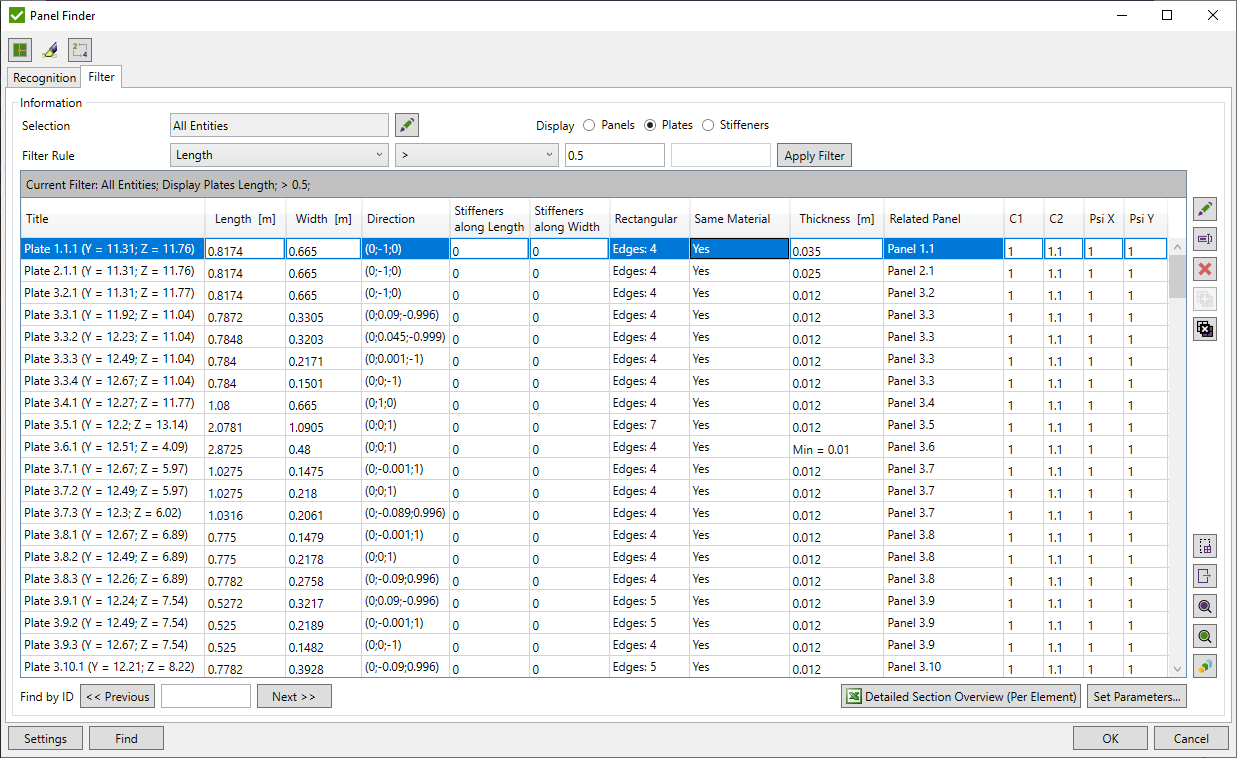1237x758 pixels.
Task: Delete the selected plate with the red X icon
Action: click(x=1205, y=268)
